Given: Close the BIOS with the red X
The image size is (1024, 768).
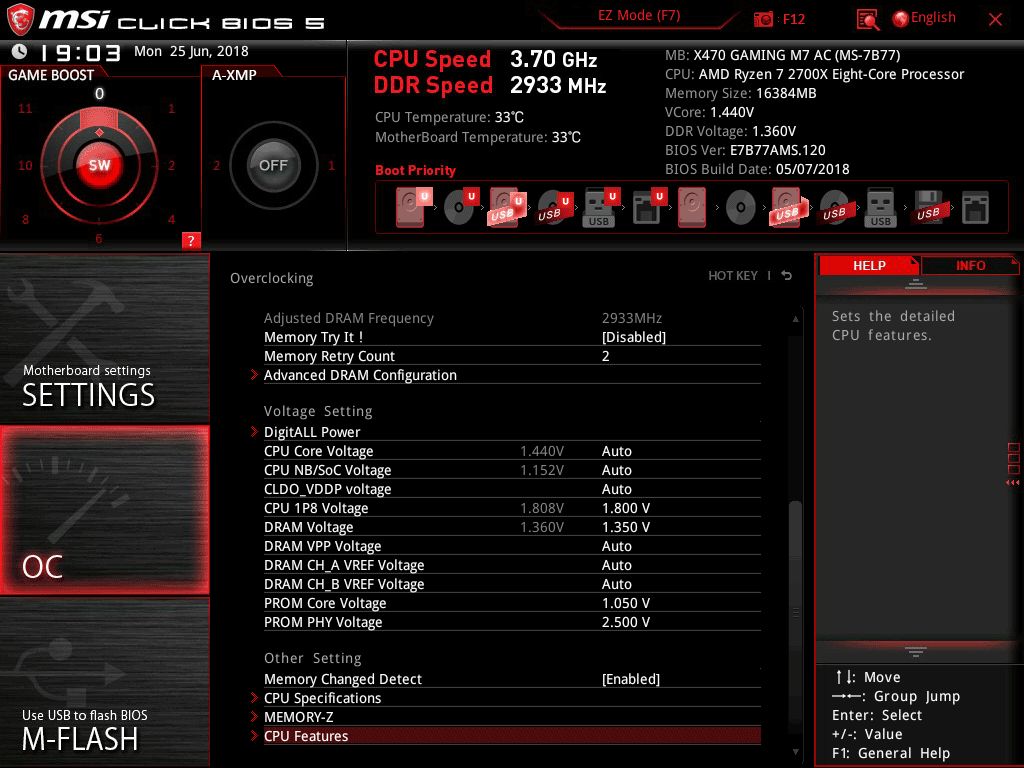Looking at the screenshot, I should coord(995,20).
